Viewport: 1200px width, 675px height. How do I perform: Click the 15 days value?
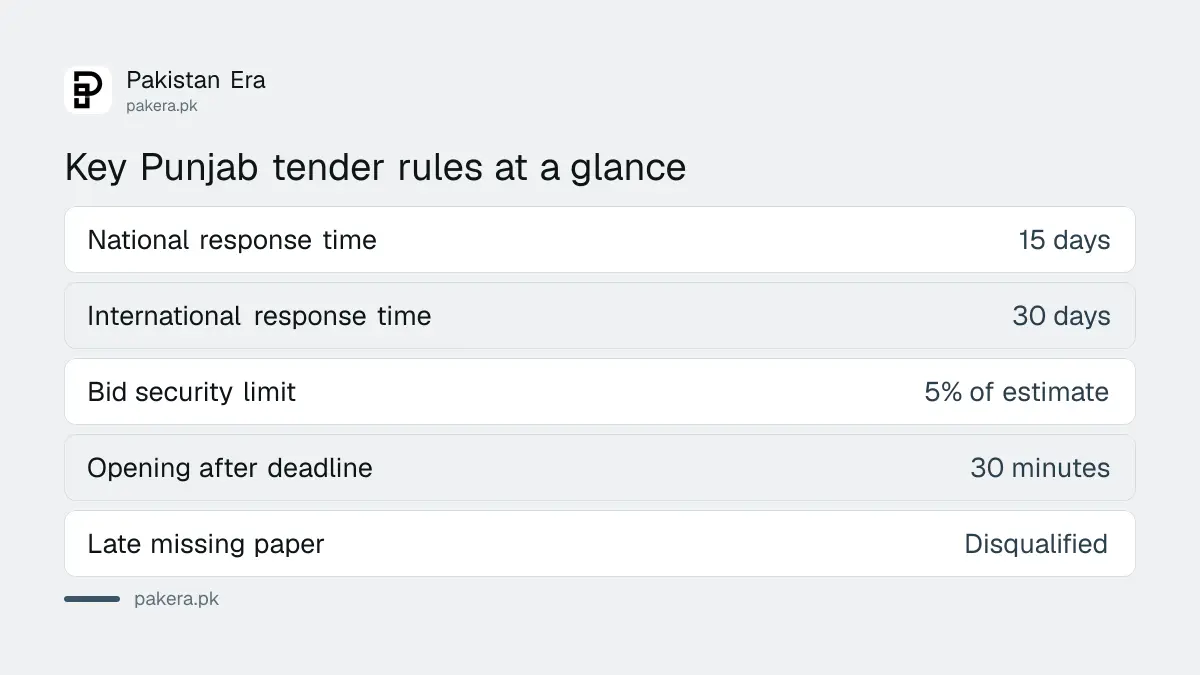(1064, 240)
